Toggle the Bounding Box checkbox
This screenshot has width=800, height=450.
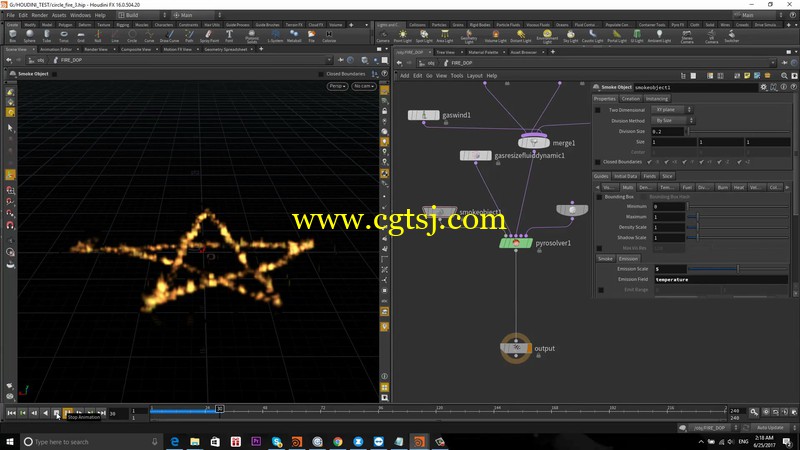click(x=599, y=196)
